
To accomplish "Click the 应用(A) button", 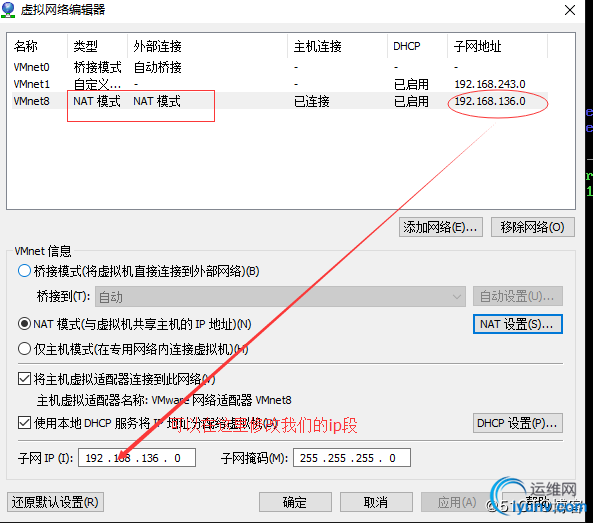I will [457, 502].
